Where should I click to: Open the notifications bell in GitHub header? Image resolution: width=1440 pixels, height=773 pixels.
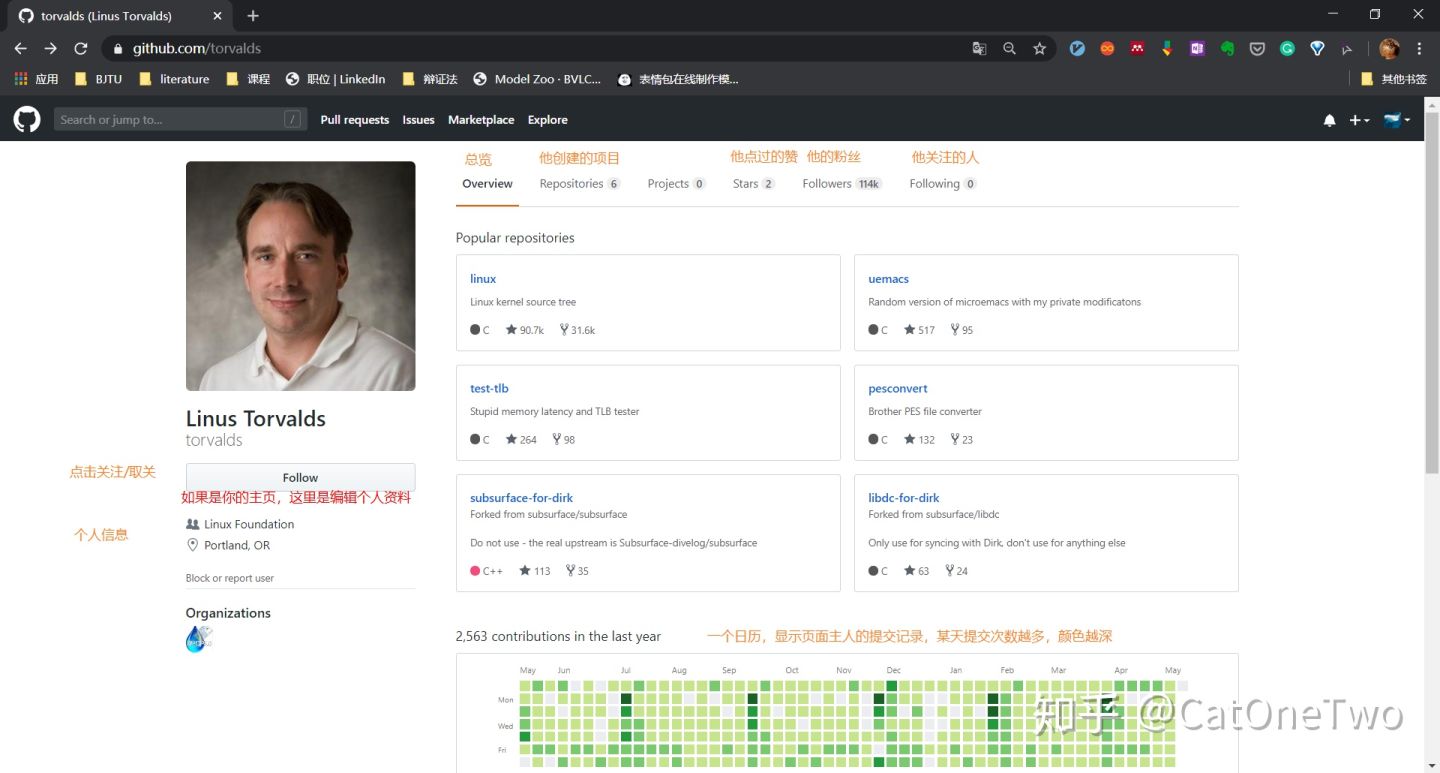click(x=1329, y=120)
